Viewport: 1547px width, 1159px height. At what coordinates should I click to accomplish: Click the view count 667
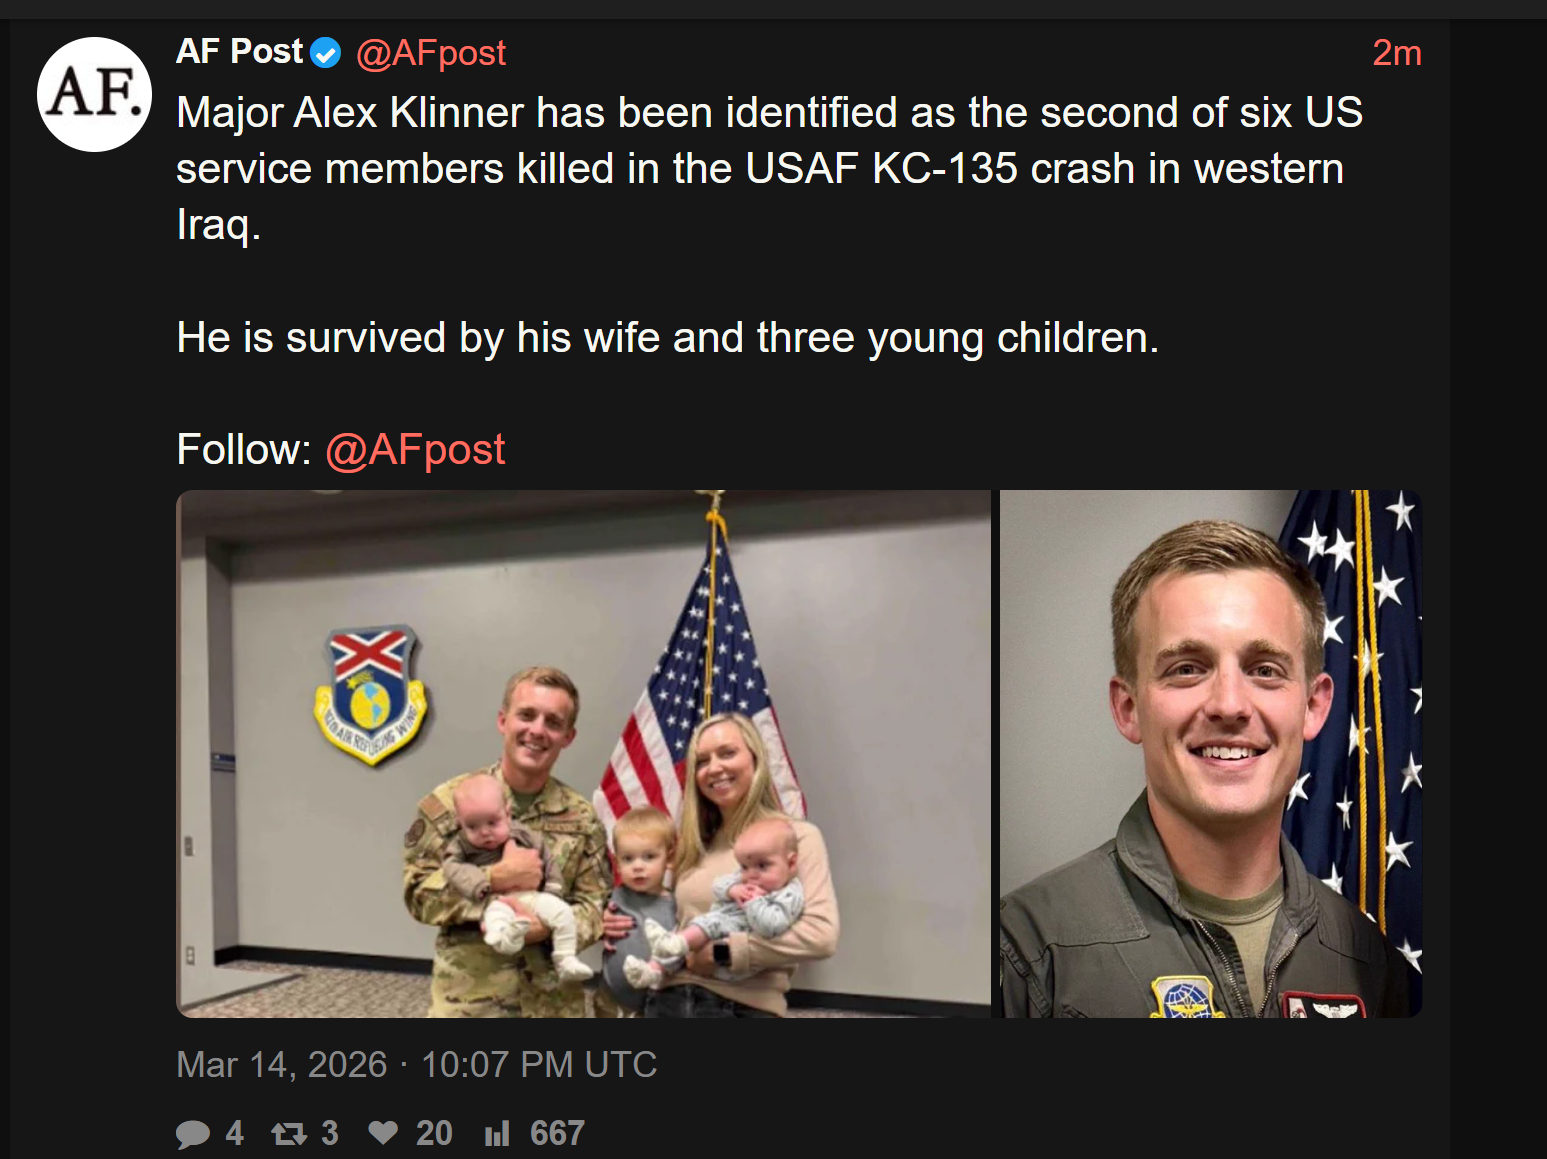[557, 1133]
